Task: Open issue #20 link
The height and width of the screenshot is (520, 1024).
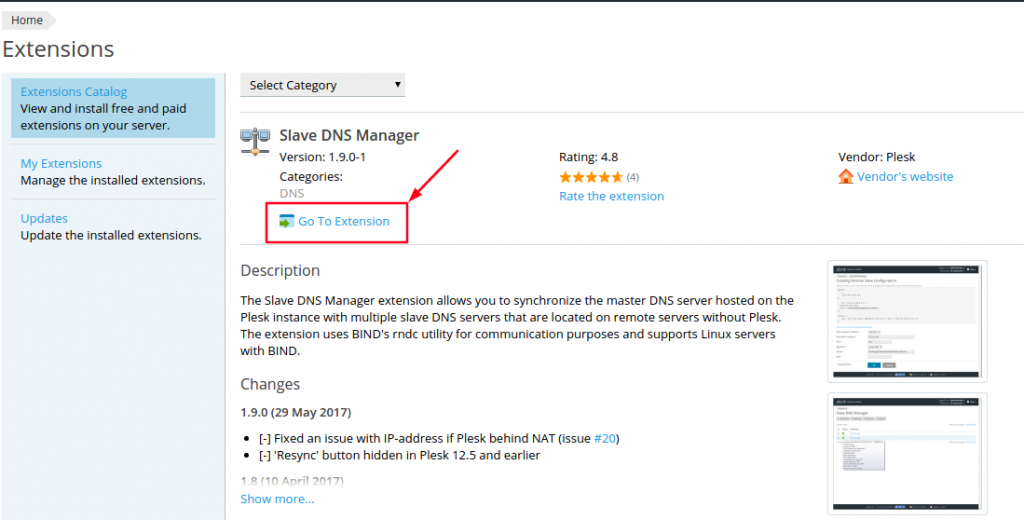Action: point(605,438)
